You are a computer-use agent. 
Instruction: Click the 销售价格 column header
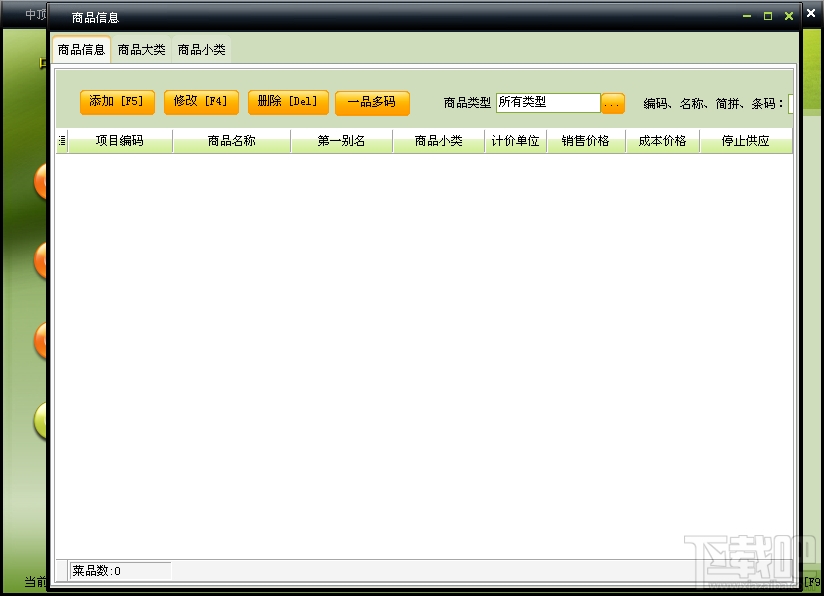coord(586,140)
